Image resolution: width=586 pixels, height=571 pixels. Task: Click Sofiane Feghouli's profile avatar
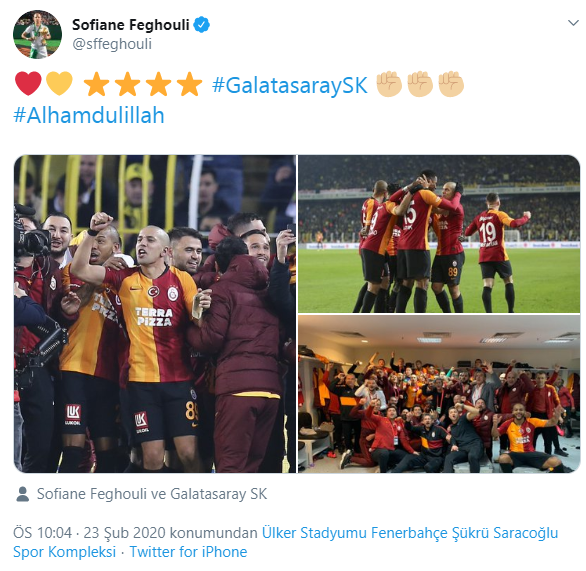pos(37,34)
